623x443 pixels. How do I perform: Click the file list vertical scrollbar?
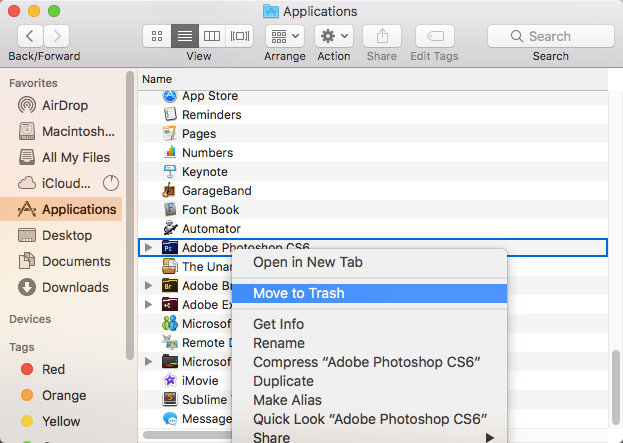[x=616, y=388]
